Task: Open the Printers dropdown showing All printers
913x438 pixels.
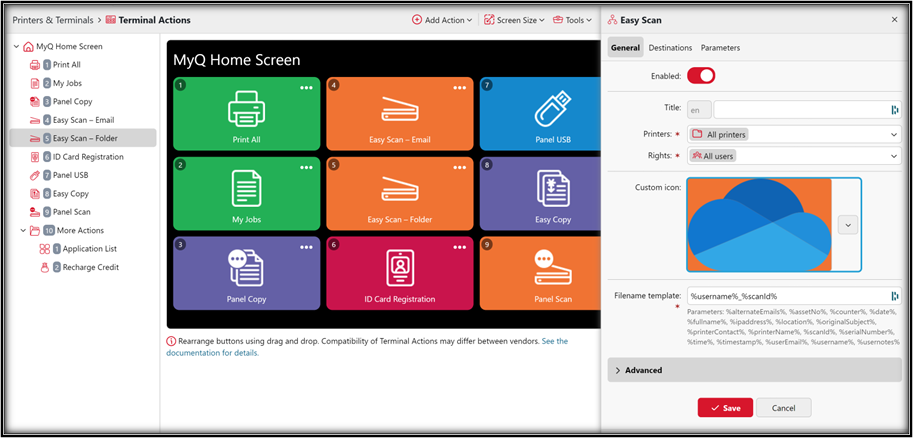Action: [794, 135]
